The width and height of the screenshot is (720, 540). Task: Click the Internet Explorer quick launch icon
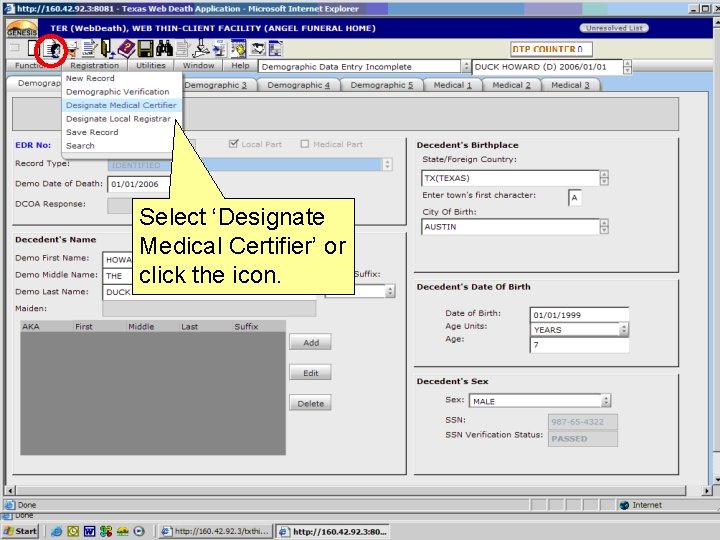pos(57,531)
